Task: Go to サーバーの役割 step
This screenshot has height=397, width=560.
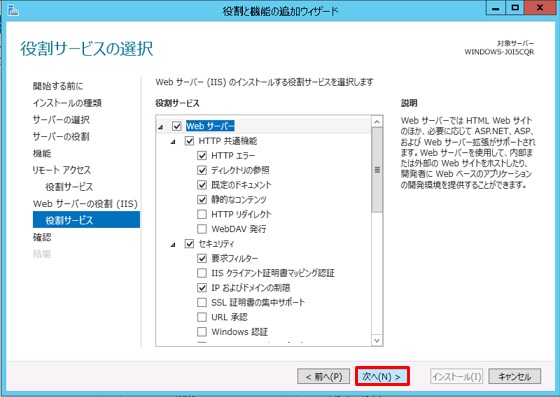Action: (x=61, y=136)
